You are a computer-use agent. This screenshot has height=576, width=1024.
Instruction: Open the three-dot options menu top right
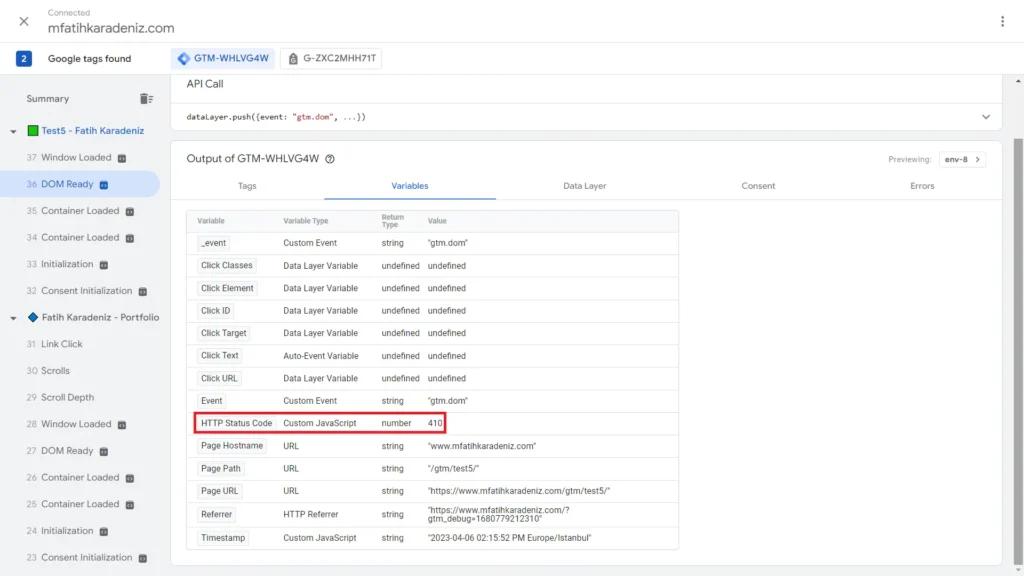(1004, 21)
